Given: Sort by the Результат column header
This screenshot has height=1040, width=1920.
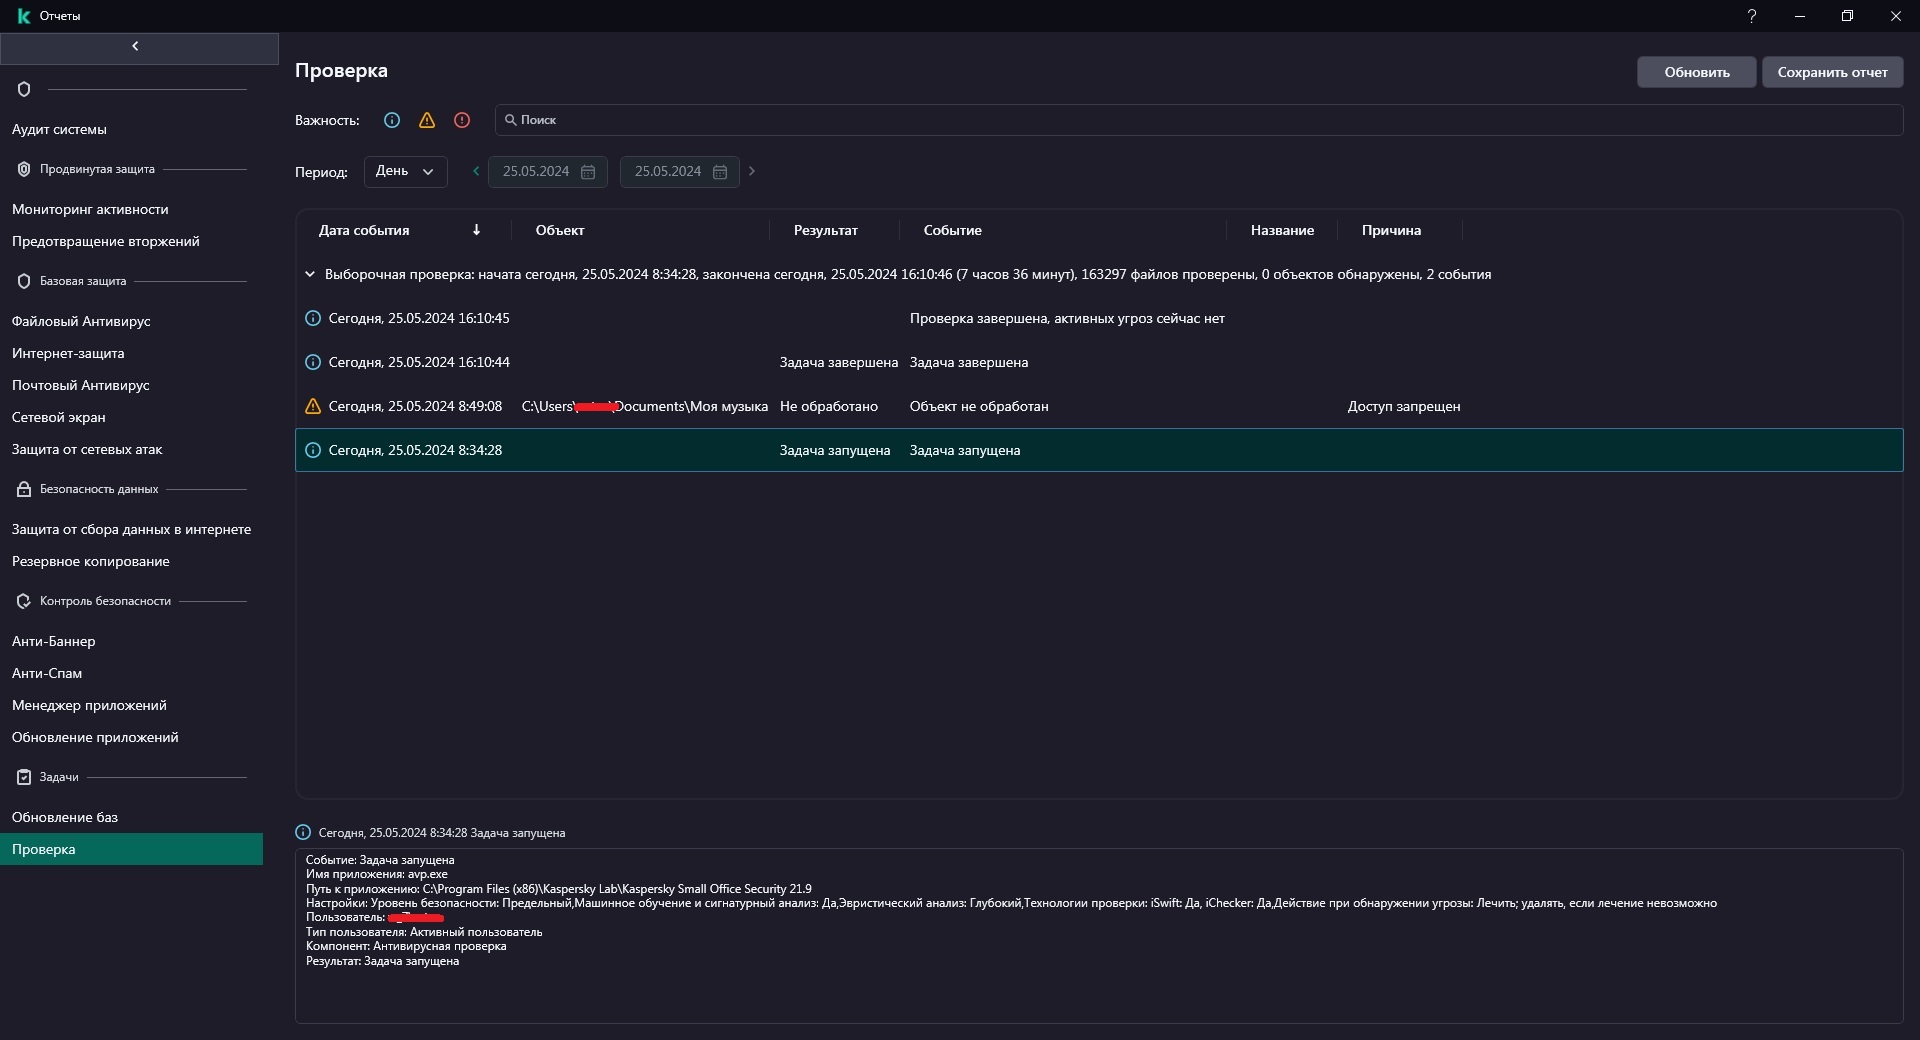Looking at the screenshot, I should pos(826,230).
